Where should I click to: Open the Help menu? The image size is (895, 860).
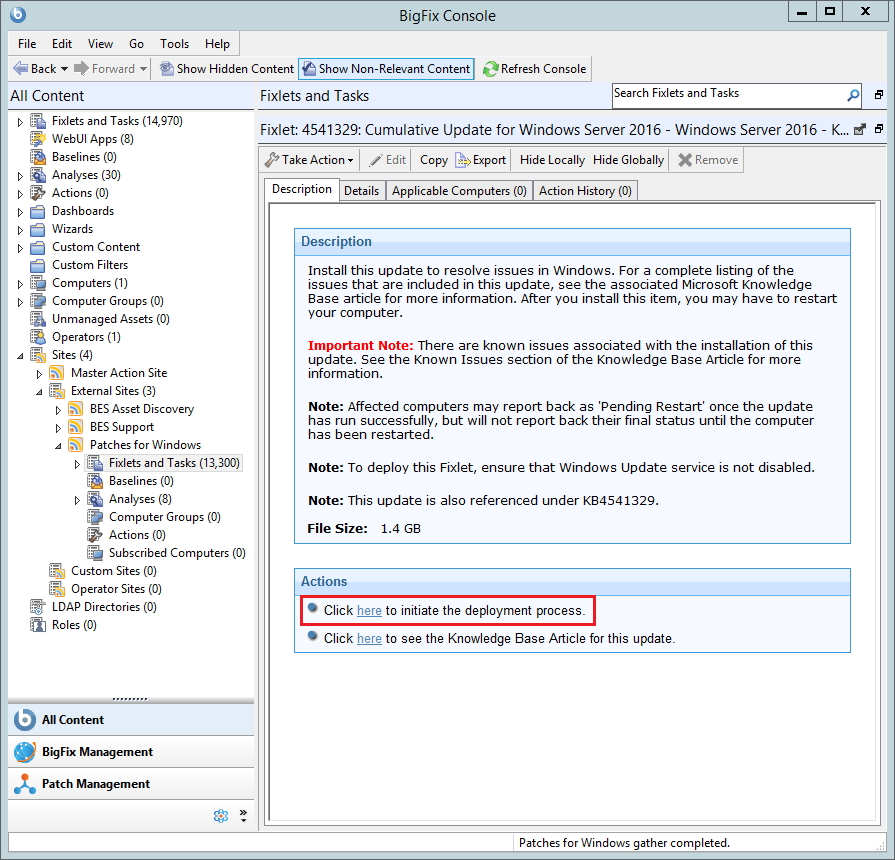tap(217, 44)
